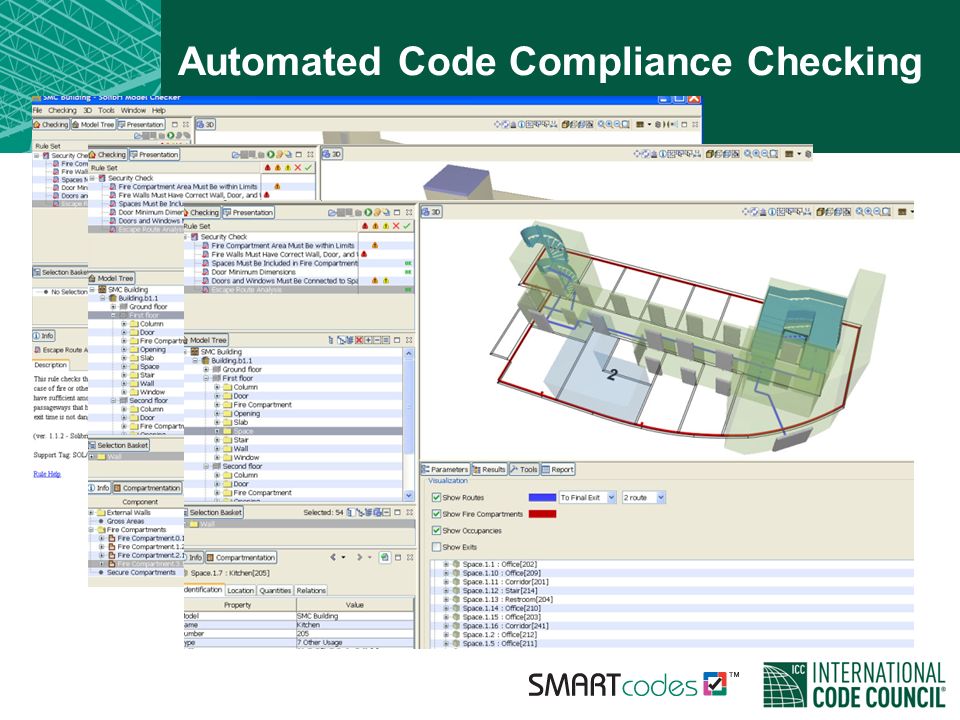Uncheck the Show Fire Compartments checkbox
960x720 pixels.
coord(436,514)
